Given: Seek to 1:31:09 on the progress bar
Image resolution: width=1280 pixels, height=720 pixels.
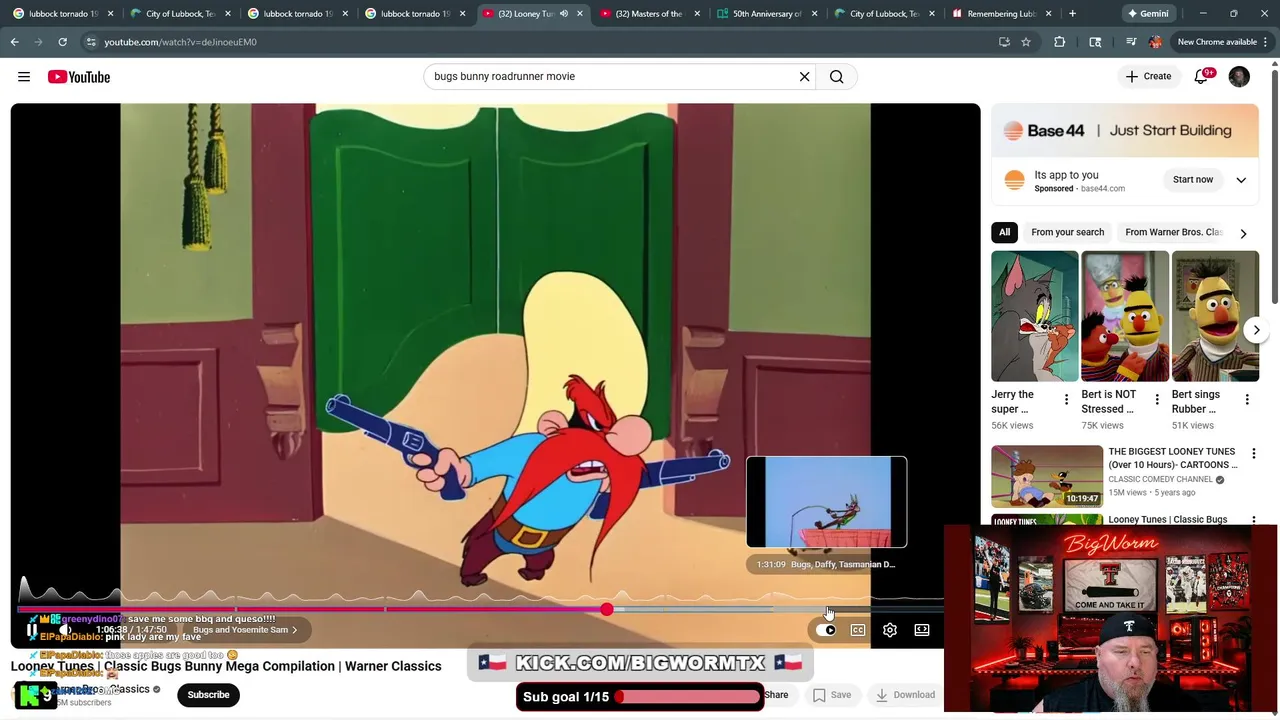Looking at the screenshot, I should (x=827, y=609).
